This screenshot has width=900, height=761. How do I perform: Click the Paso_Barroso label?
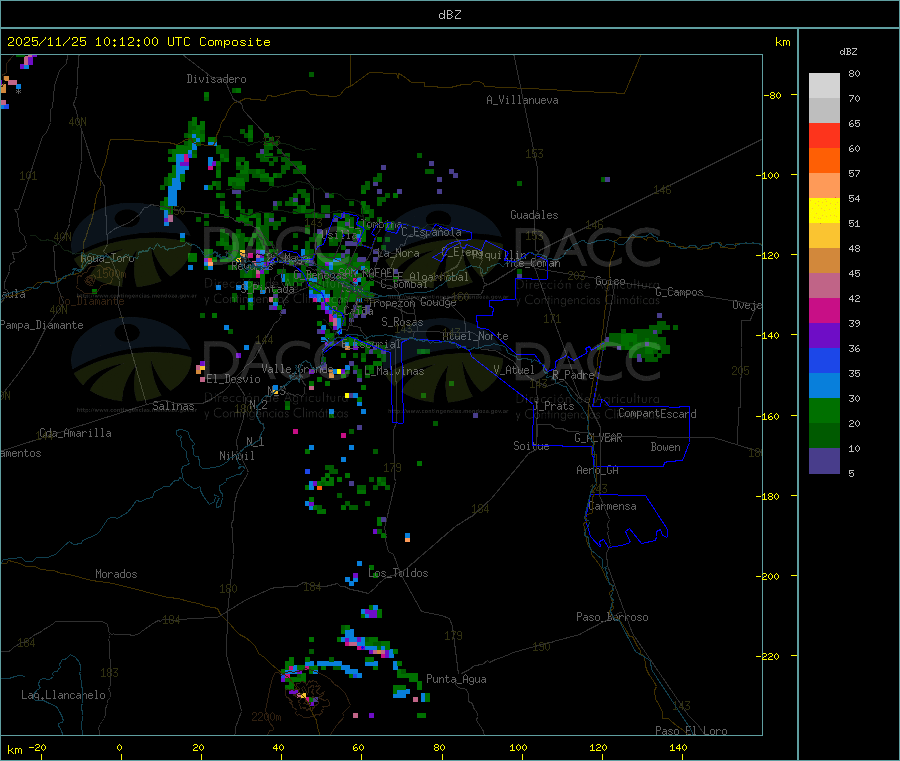pos(612,617)
